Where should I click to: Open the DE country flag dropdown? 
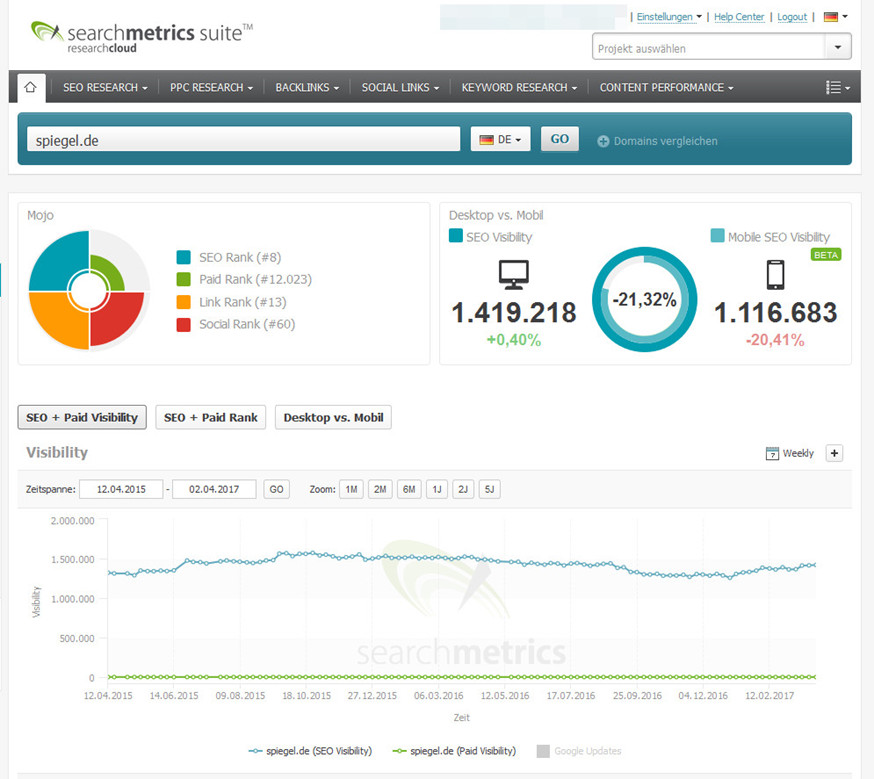tap(500, 139)
